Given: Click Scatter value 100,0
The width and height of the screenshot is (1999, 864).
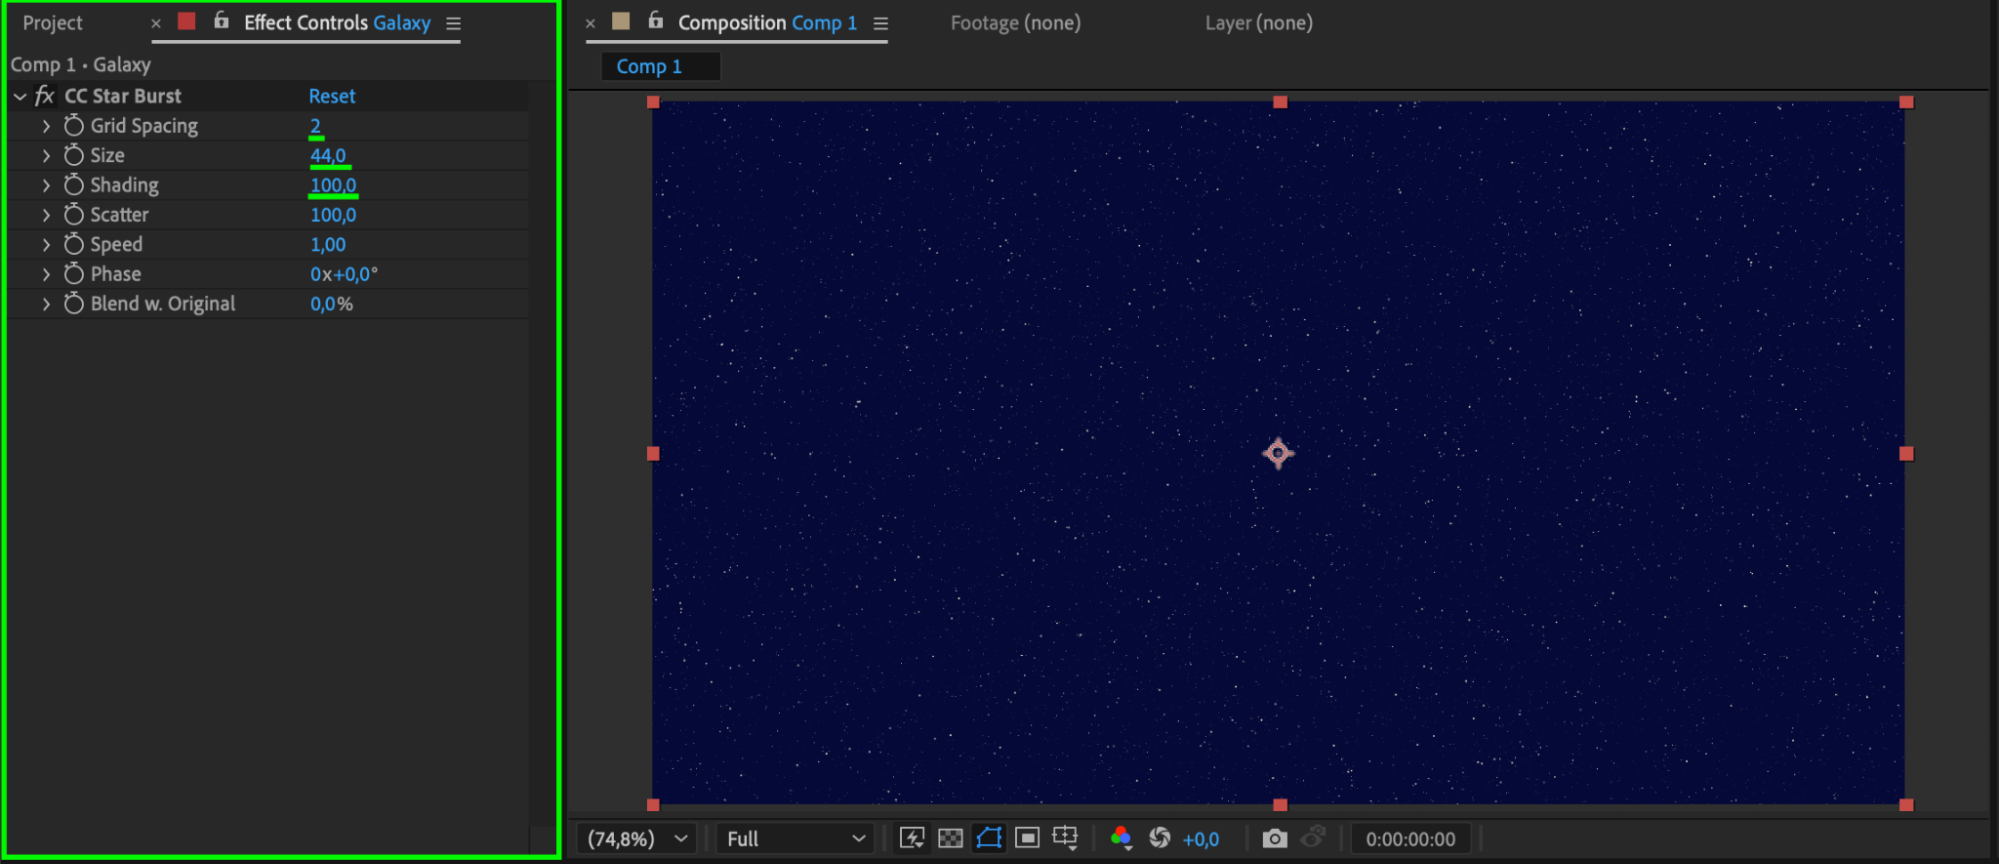Looking at the screenshot, I should pos(333,215).
